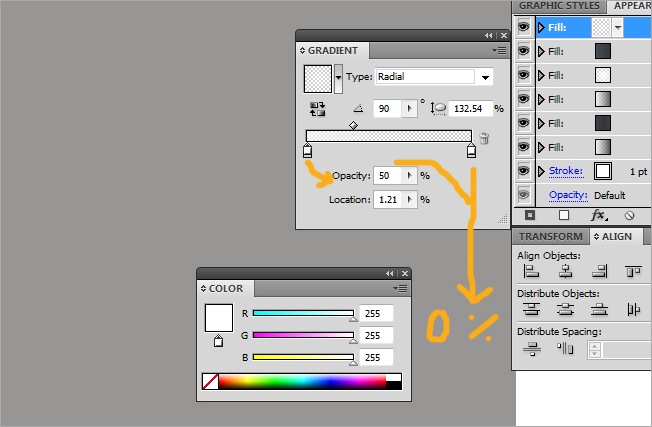Delete gradient stop with trash icon
This screenshot has height=427, width=652.
pos(484,138)
